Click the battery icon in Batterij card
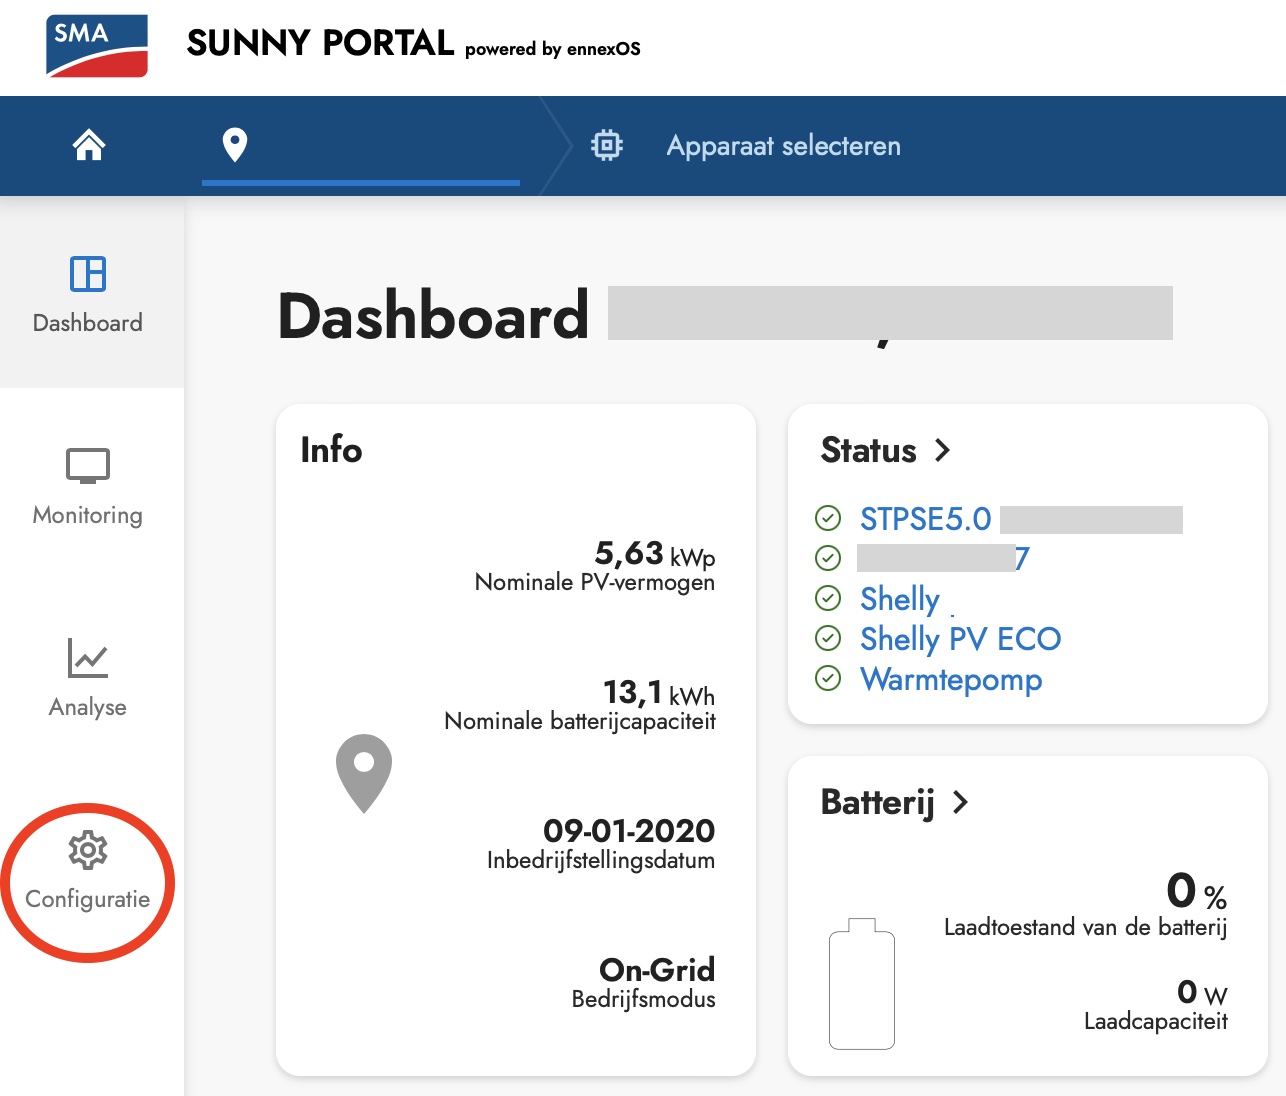1286x1096 pixels. [x=862, y=984]
